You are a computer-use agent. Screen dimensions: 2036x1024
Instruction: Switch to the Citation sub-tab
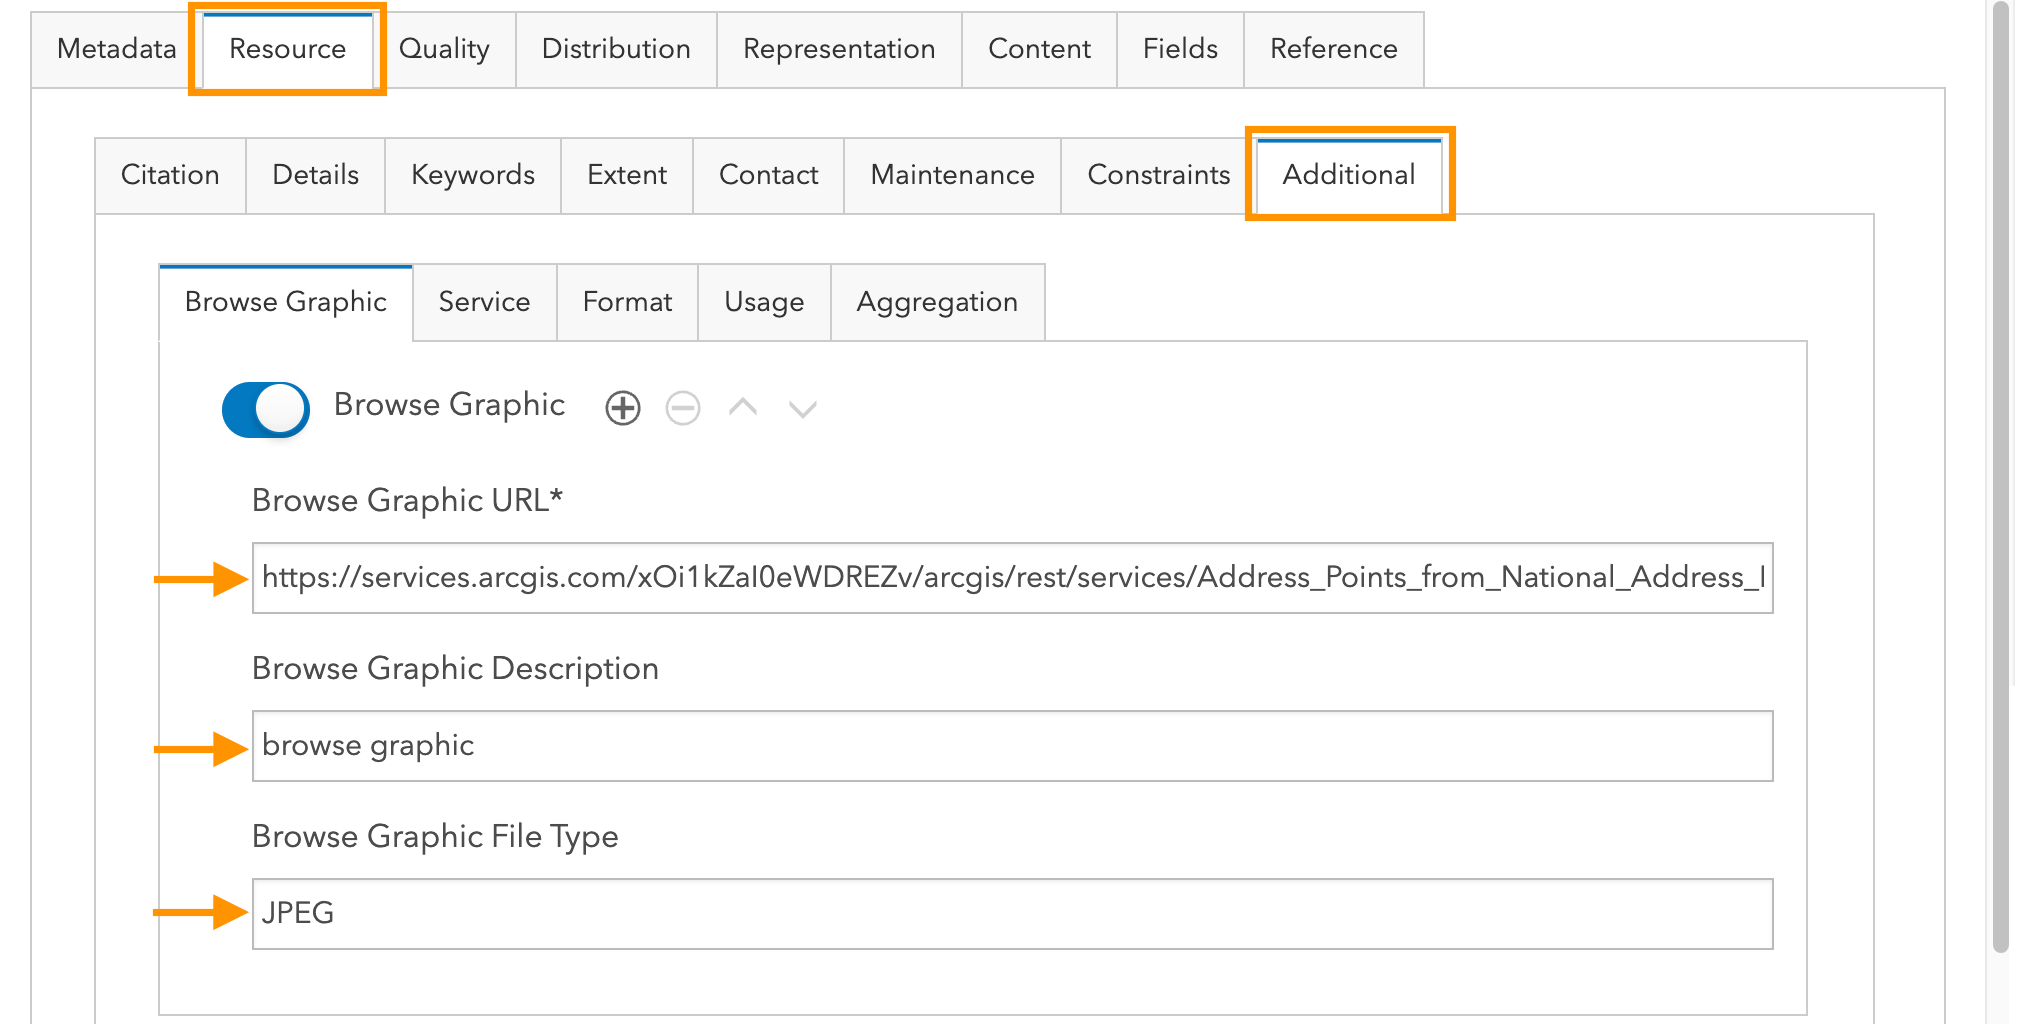170,175
